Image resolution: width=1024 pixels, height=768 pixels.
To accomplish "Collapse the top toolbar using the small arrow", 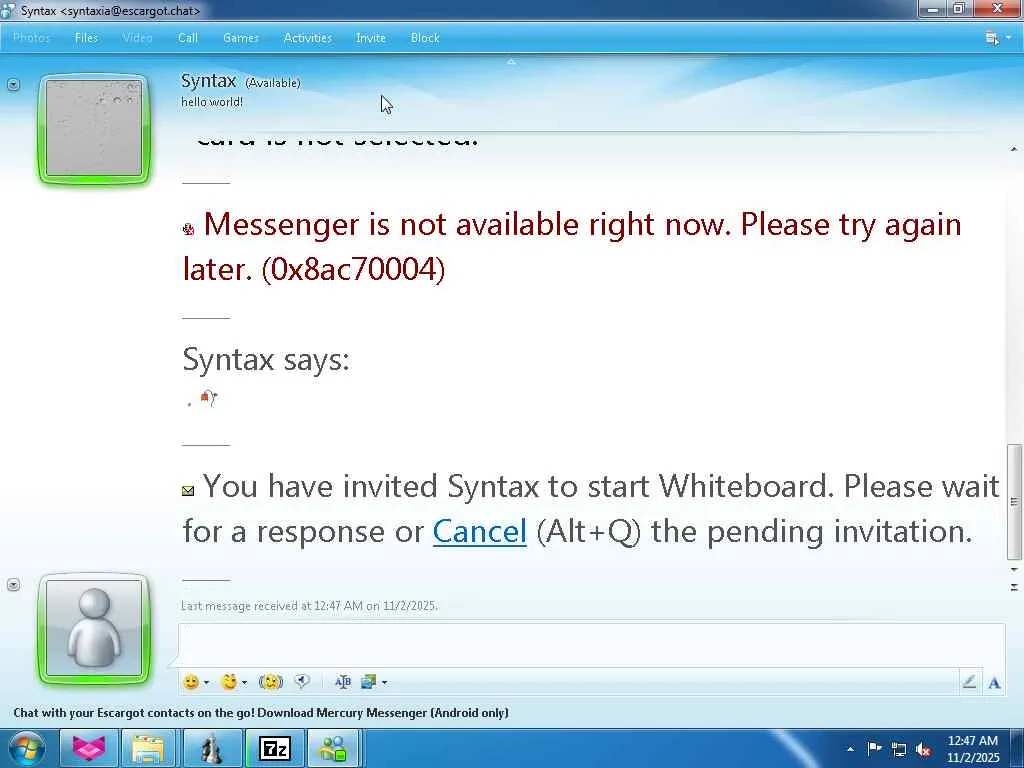I will click(511, 61).
